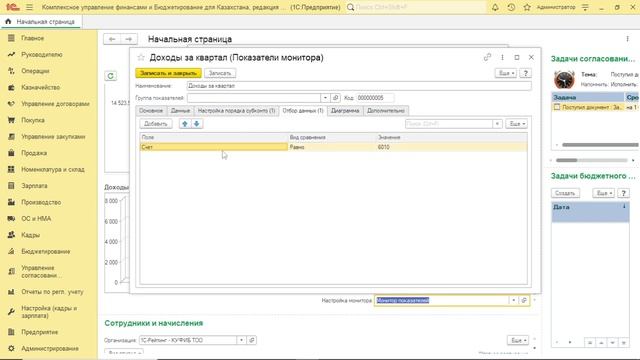Open Управление закупками section
The image size is (640, 360).
pos(53,136)
